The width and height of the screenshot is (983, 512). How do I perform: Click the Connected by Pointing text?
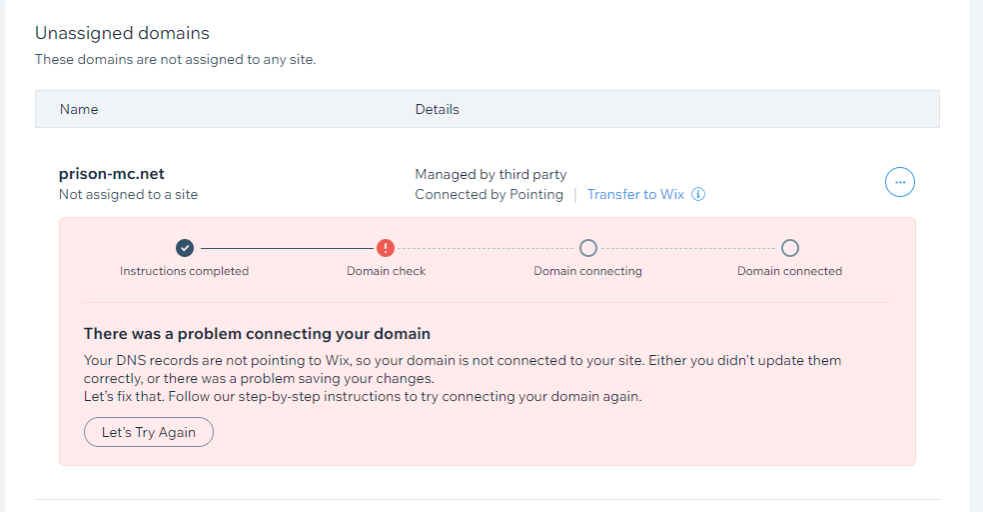[489, 194]
